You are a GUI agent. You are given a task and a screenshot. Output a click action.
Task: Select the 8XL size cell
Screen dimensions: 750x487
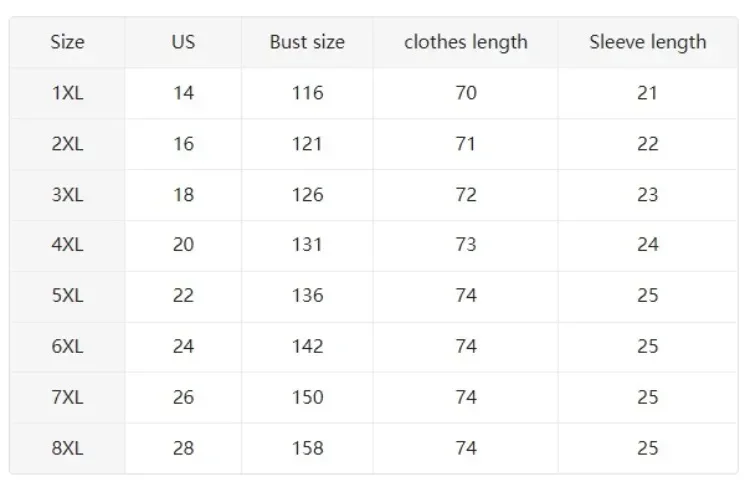67,448
